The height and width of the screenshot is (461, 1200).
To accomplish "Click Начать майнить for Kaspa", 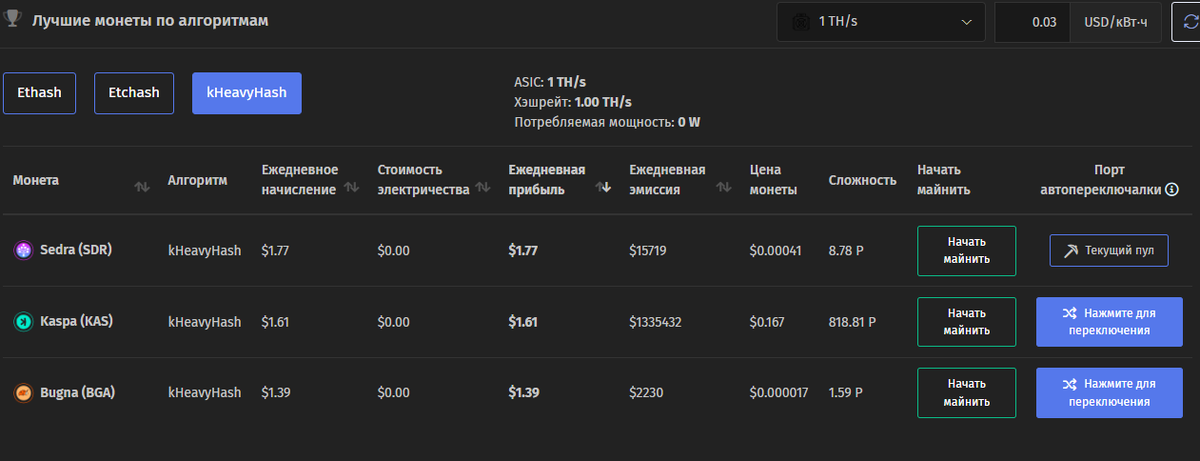I will click(966, 322).
